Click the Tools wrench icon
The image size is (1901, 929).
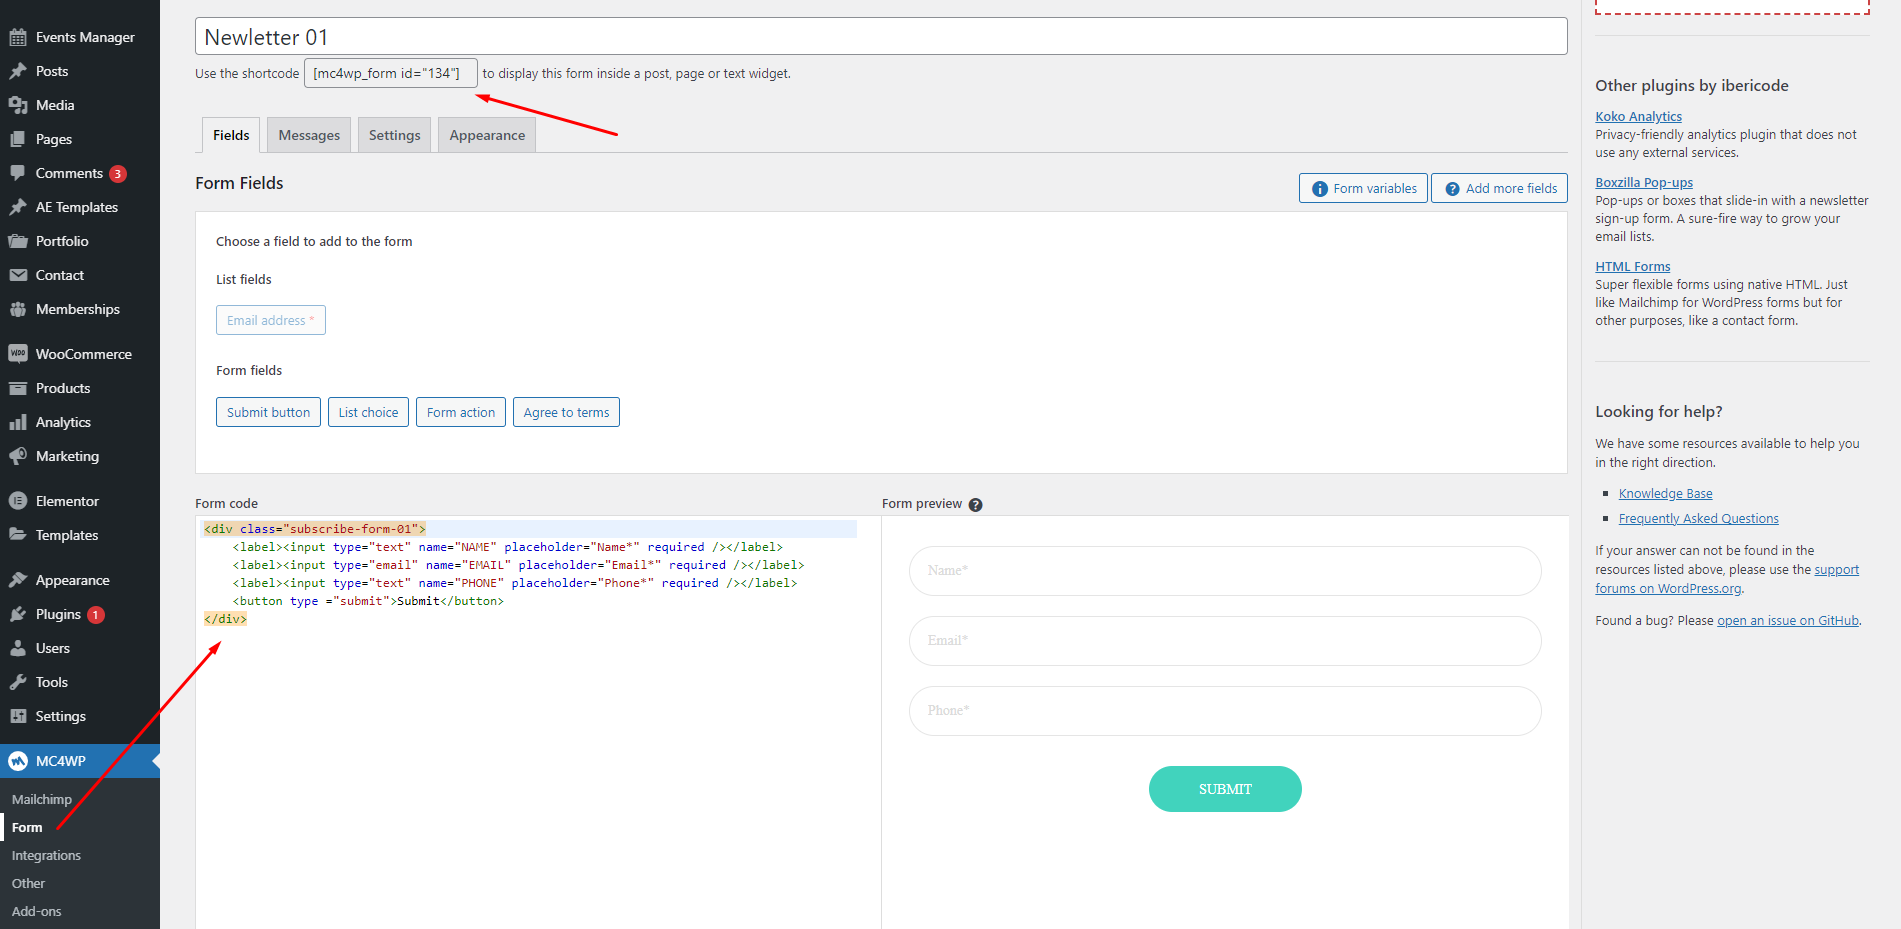[x=18, y=682]
